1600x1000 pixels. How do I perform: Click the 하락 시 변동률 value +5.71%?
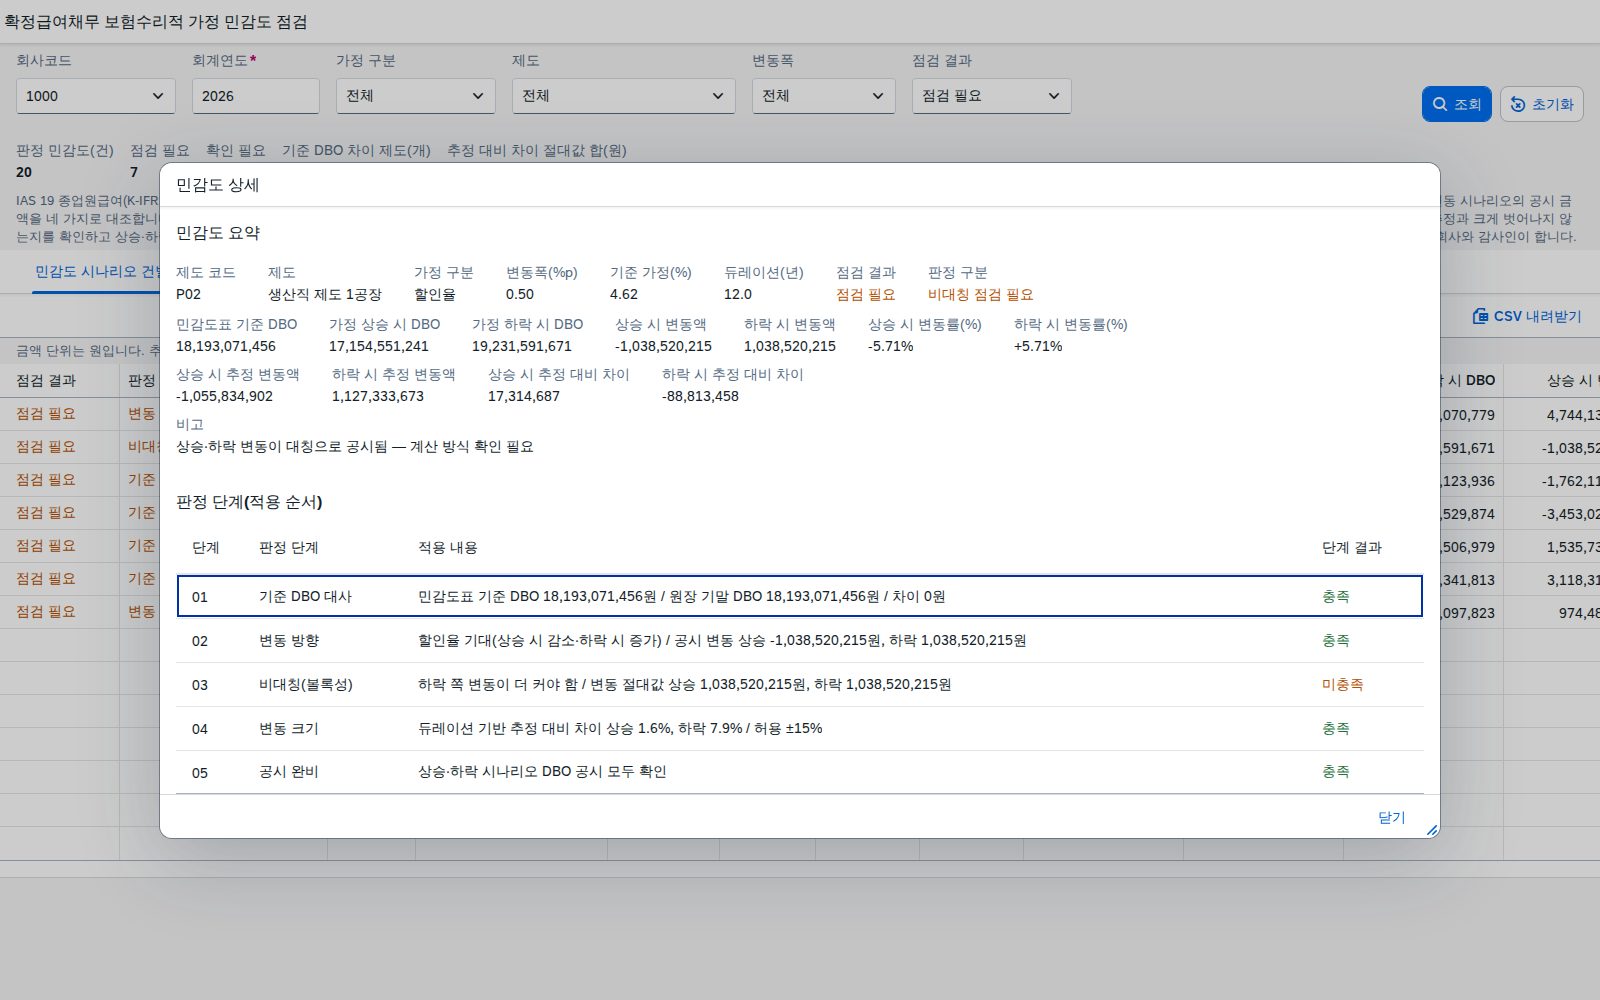[x=1038, y=346]
